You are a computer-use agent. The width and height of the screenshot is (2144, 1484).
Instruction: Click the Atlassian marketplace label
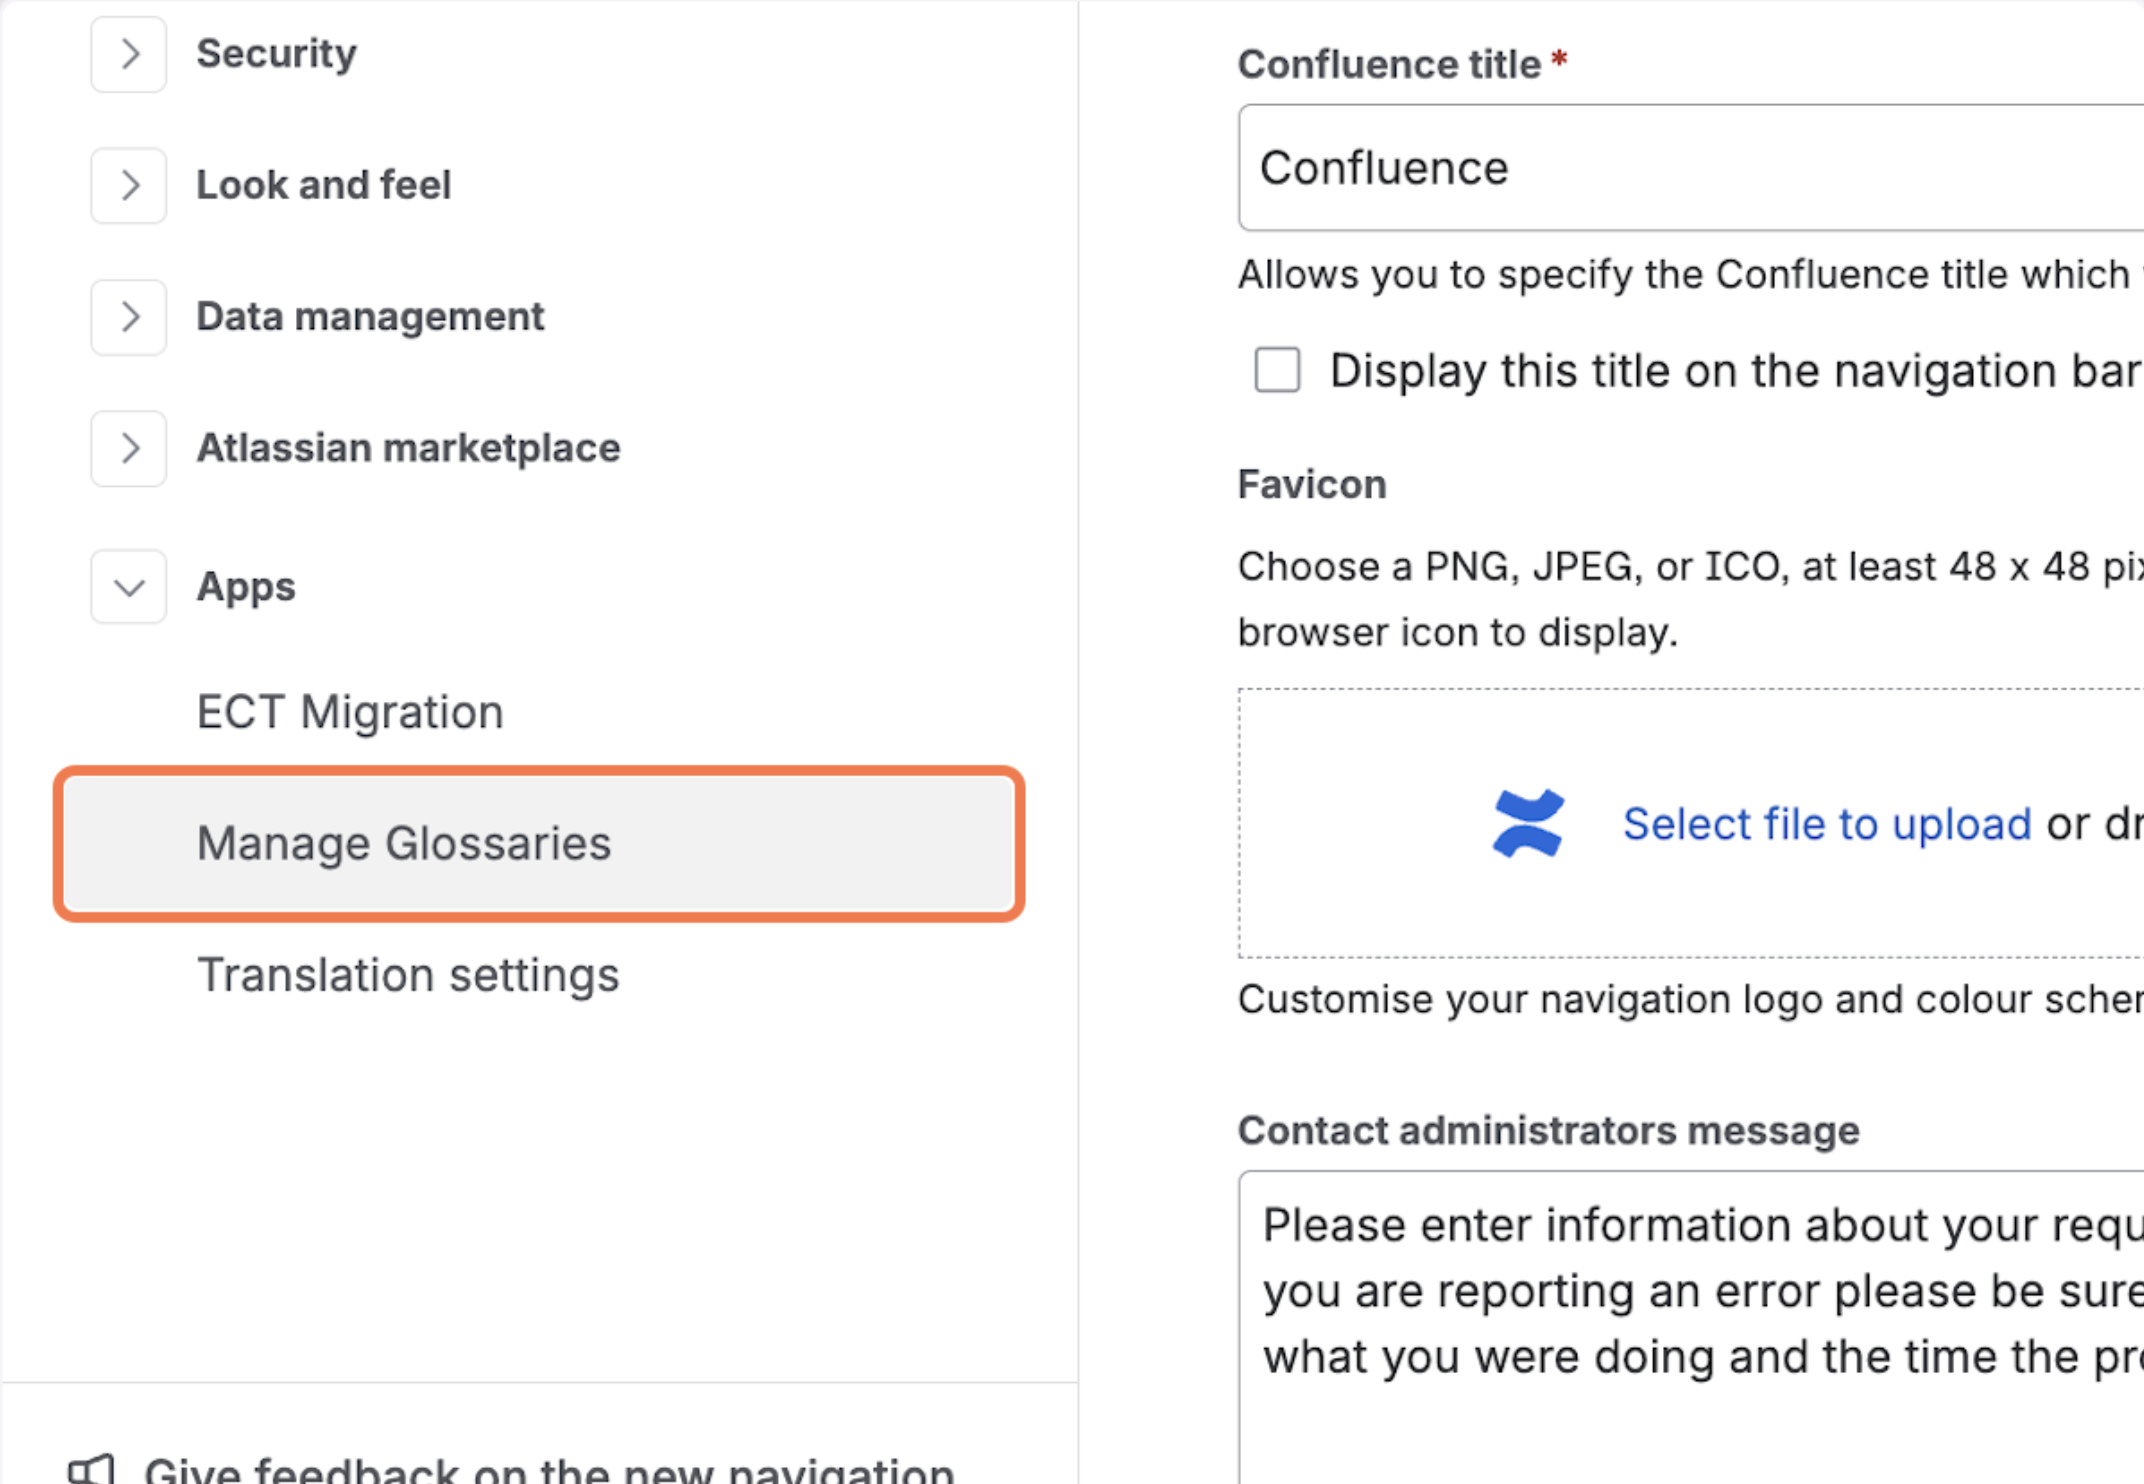[x=408, y=448]
